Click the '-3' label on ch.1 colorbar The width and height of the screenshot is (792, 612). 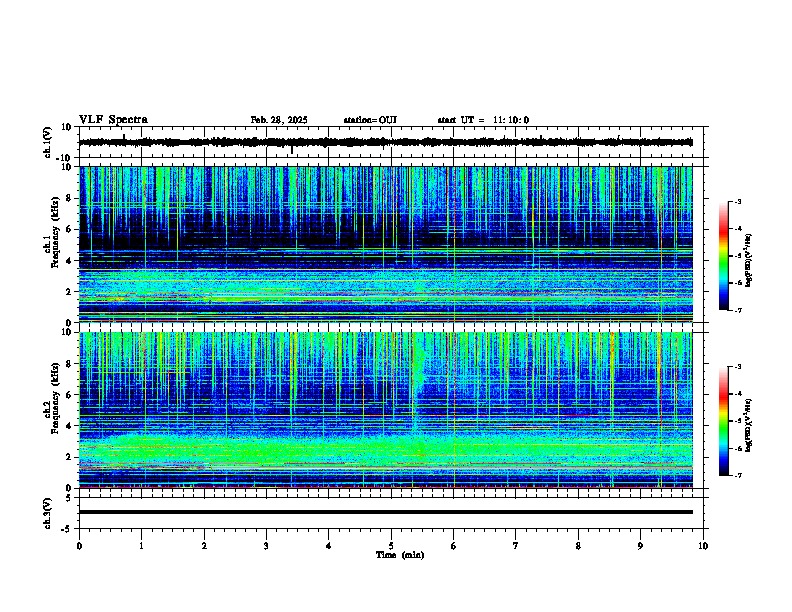[x=737, y=201]
